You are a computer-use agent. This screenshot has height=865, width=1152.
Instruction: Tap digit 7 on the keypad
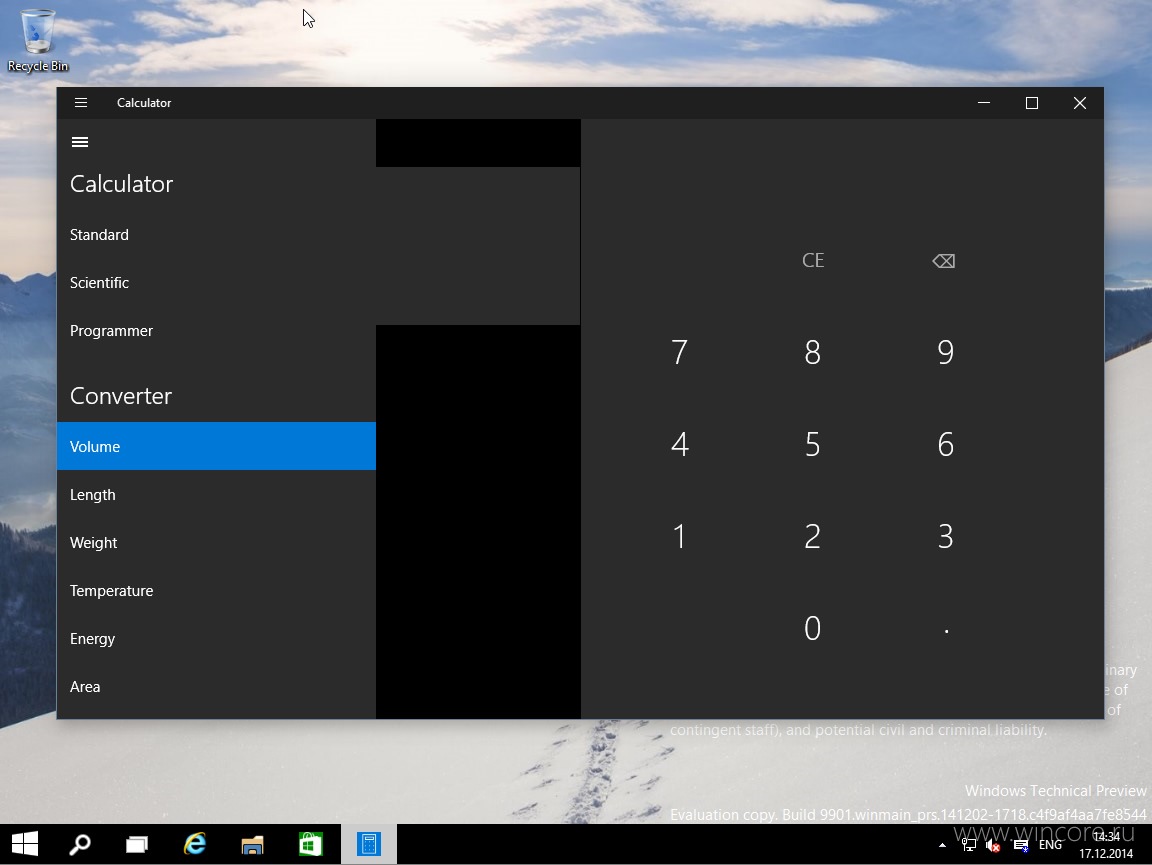click(x=680, y=352)
